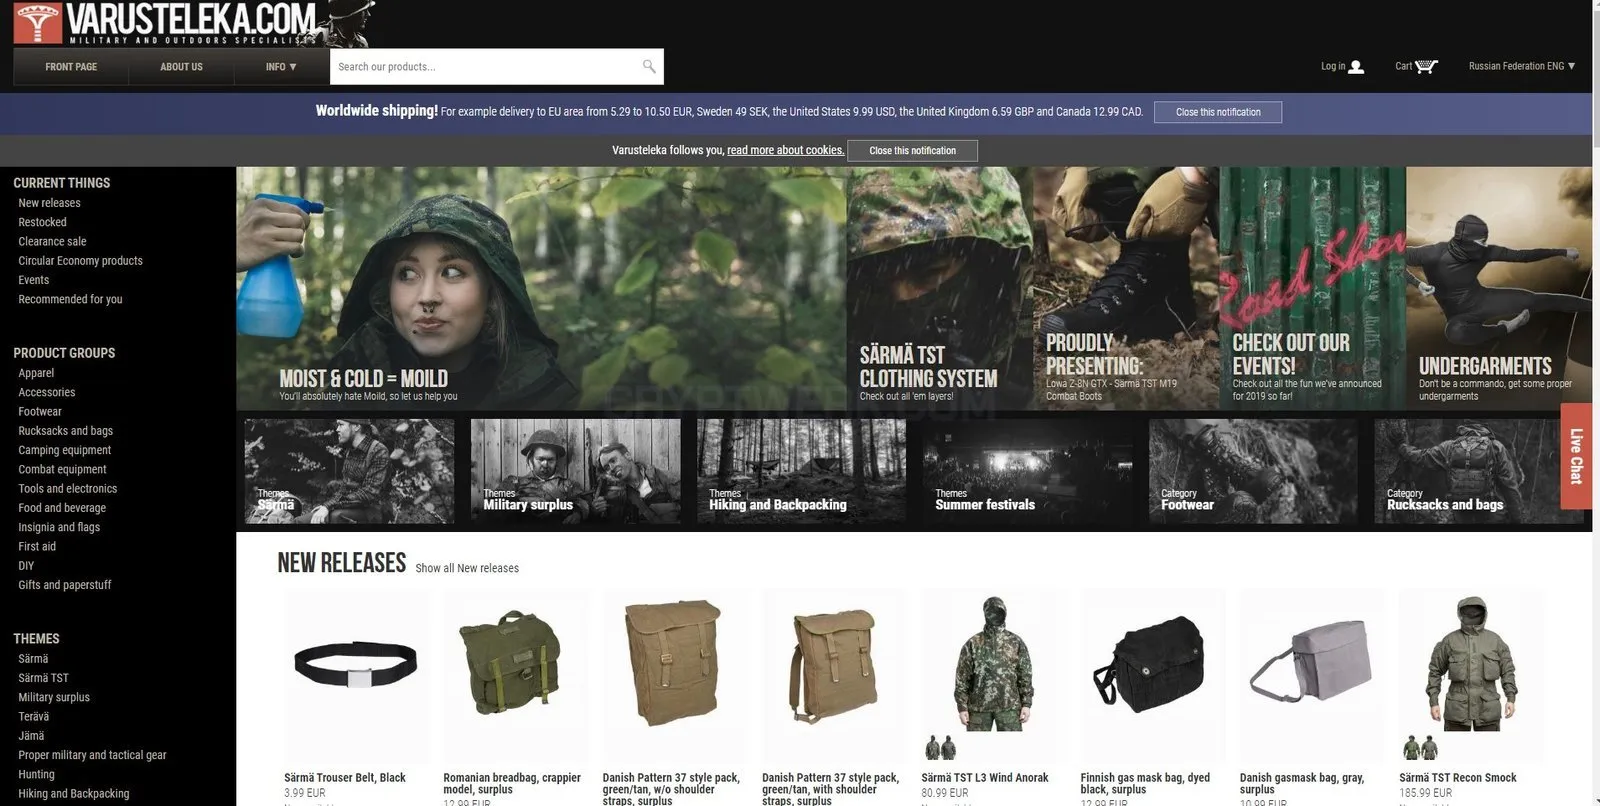Select the Accessories product group
Screen dimensions: 1600x806
pyautogui.click(x=46, y=392)
